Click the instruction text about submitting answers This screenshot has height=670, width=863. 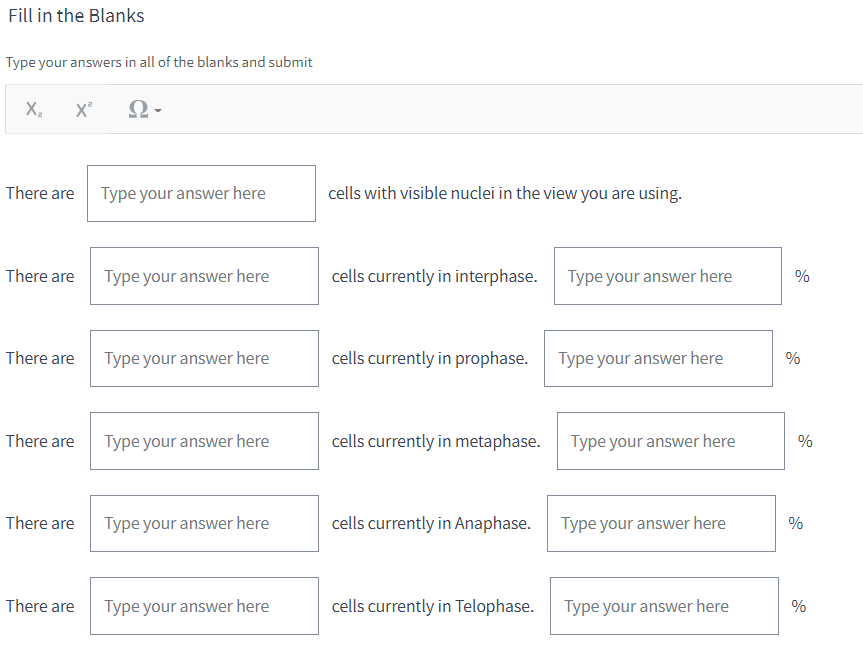coord(159,61)
